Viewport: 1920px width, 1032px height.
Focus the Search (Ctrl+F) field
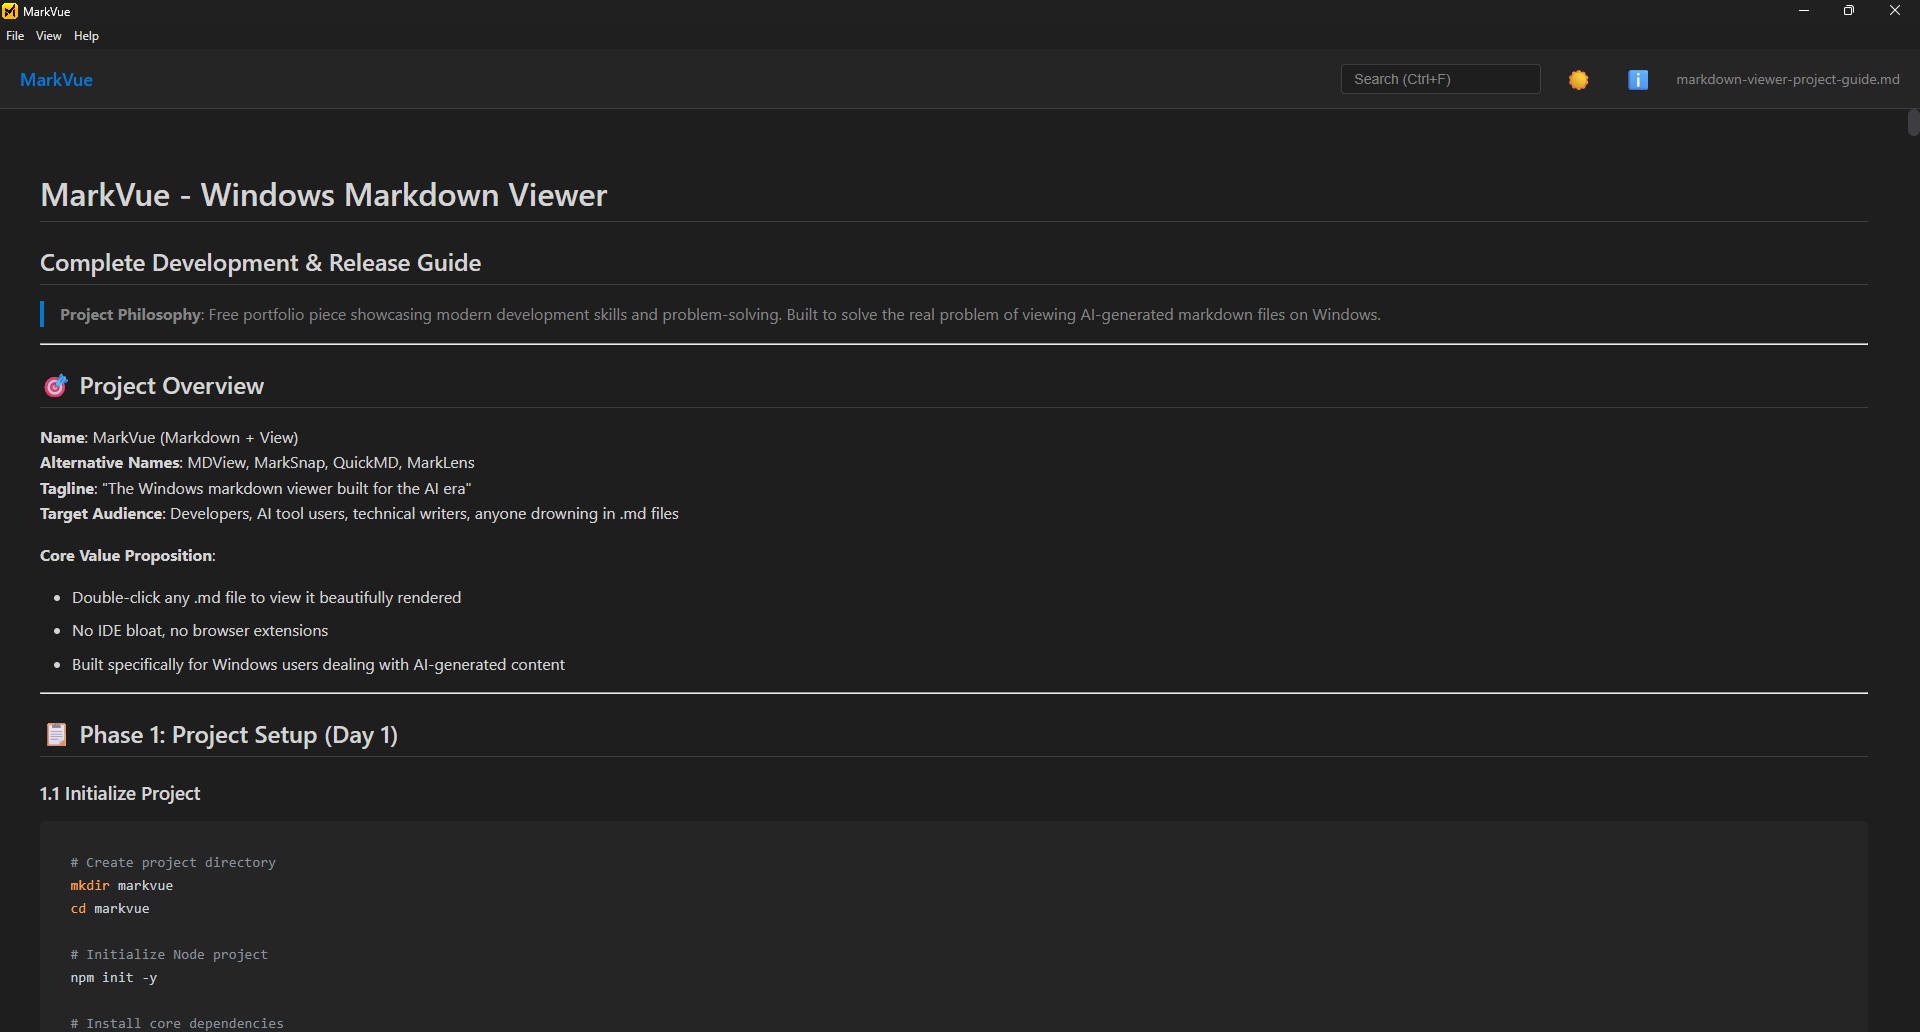click(1440, 79)
